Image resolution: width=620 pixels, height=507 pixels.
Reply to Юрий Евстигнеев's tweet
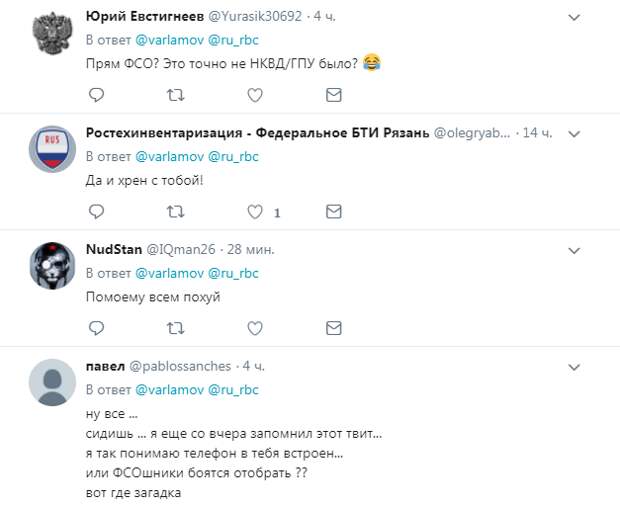97,95
